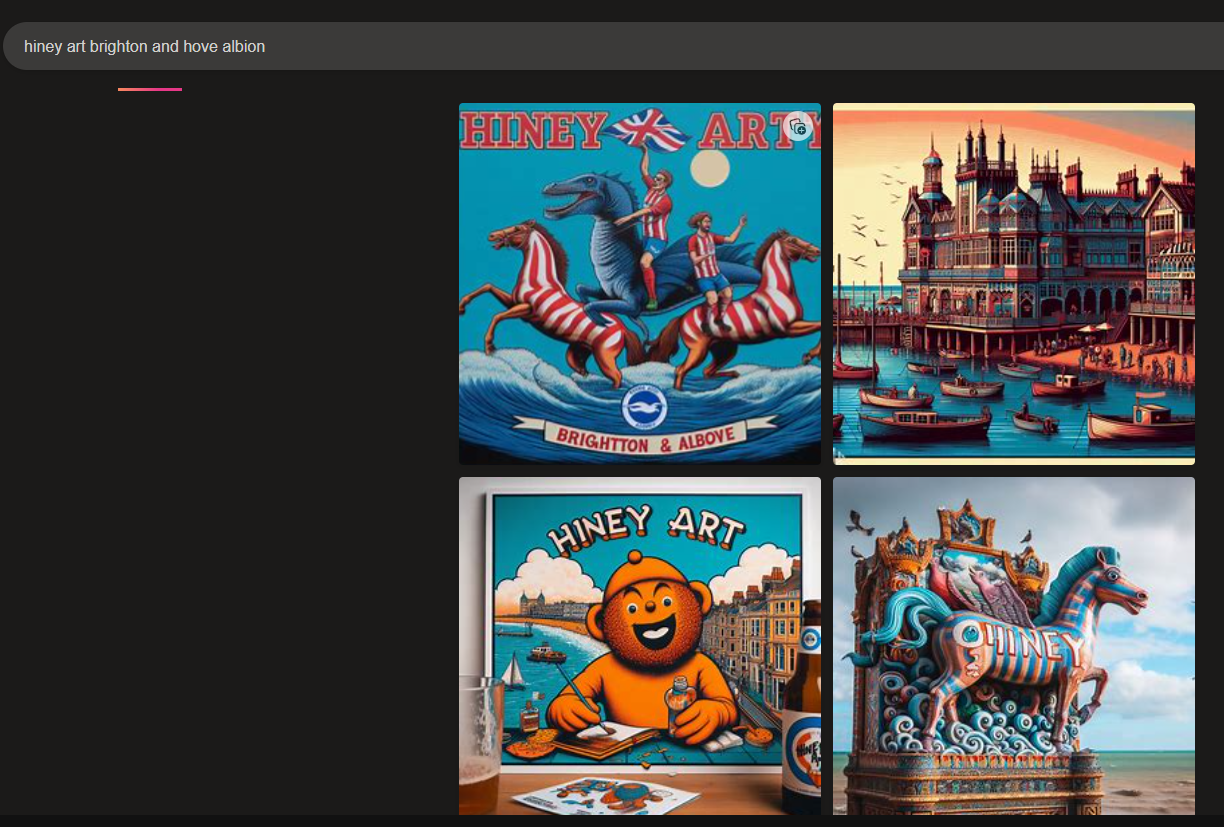Click the collection icon on the striped horses image
This screenshot has width=1224, height=827.
pos(797,127)
